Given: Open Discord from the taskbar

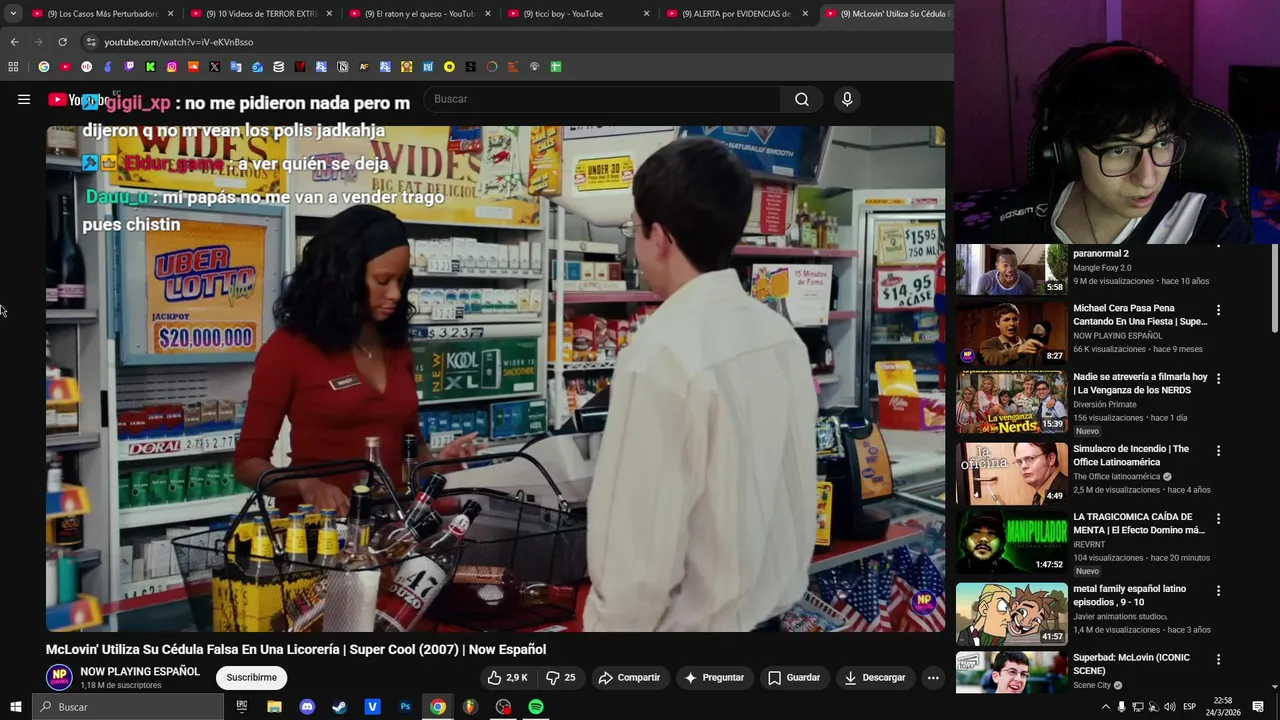Looking at the screenshot, I should tap(307, 707).
